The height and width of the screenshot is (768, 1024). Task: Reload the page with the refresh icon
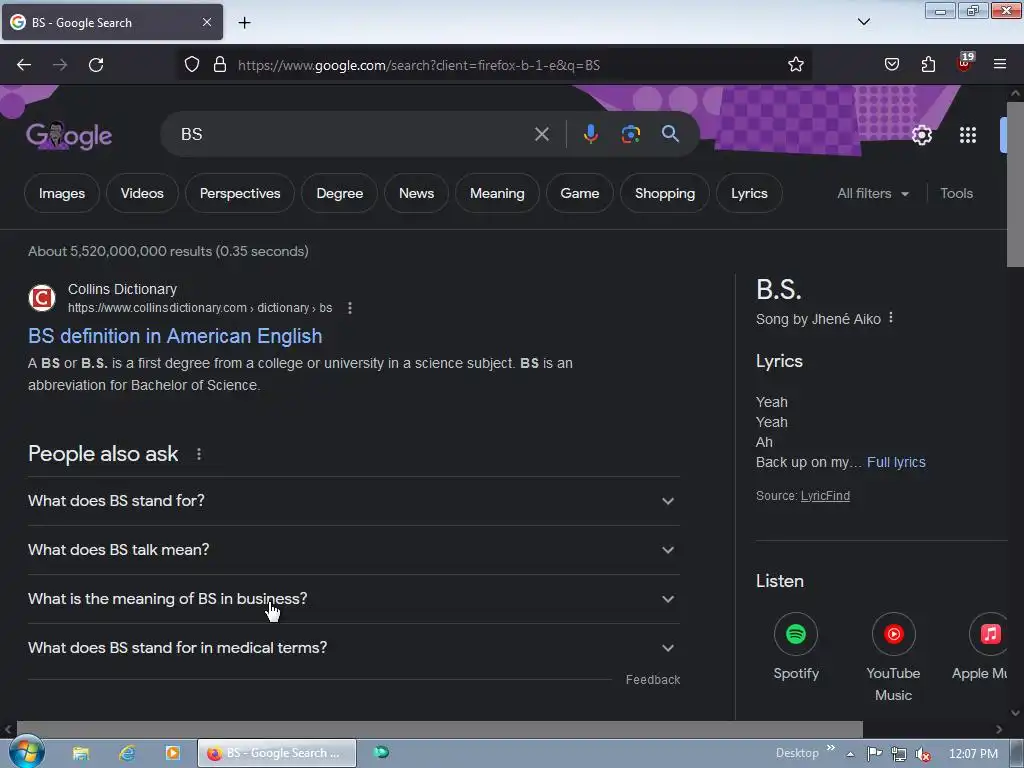pos(96,65)
